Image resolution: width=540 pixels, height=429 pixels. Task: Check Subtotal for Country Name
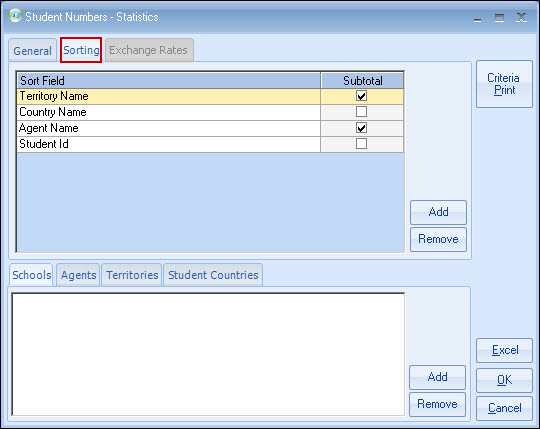click(361, 112)
